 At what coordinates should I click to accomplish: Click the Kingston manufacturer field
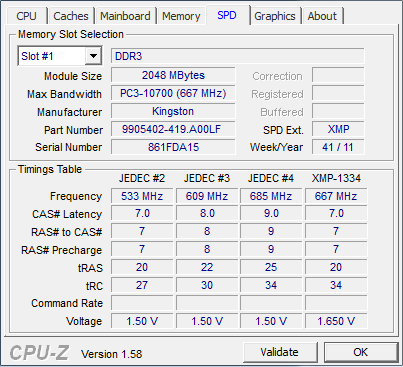[173, 111]
